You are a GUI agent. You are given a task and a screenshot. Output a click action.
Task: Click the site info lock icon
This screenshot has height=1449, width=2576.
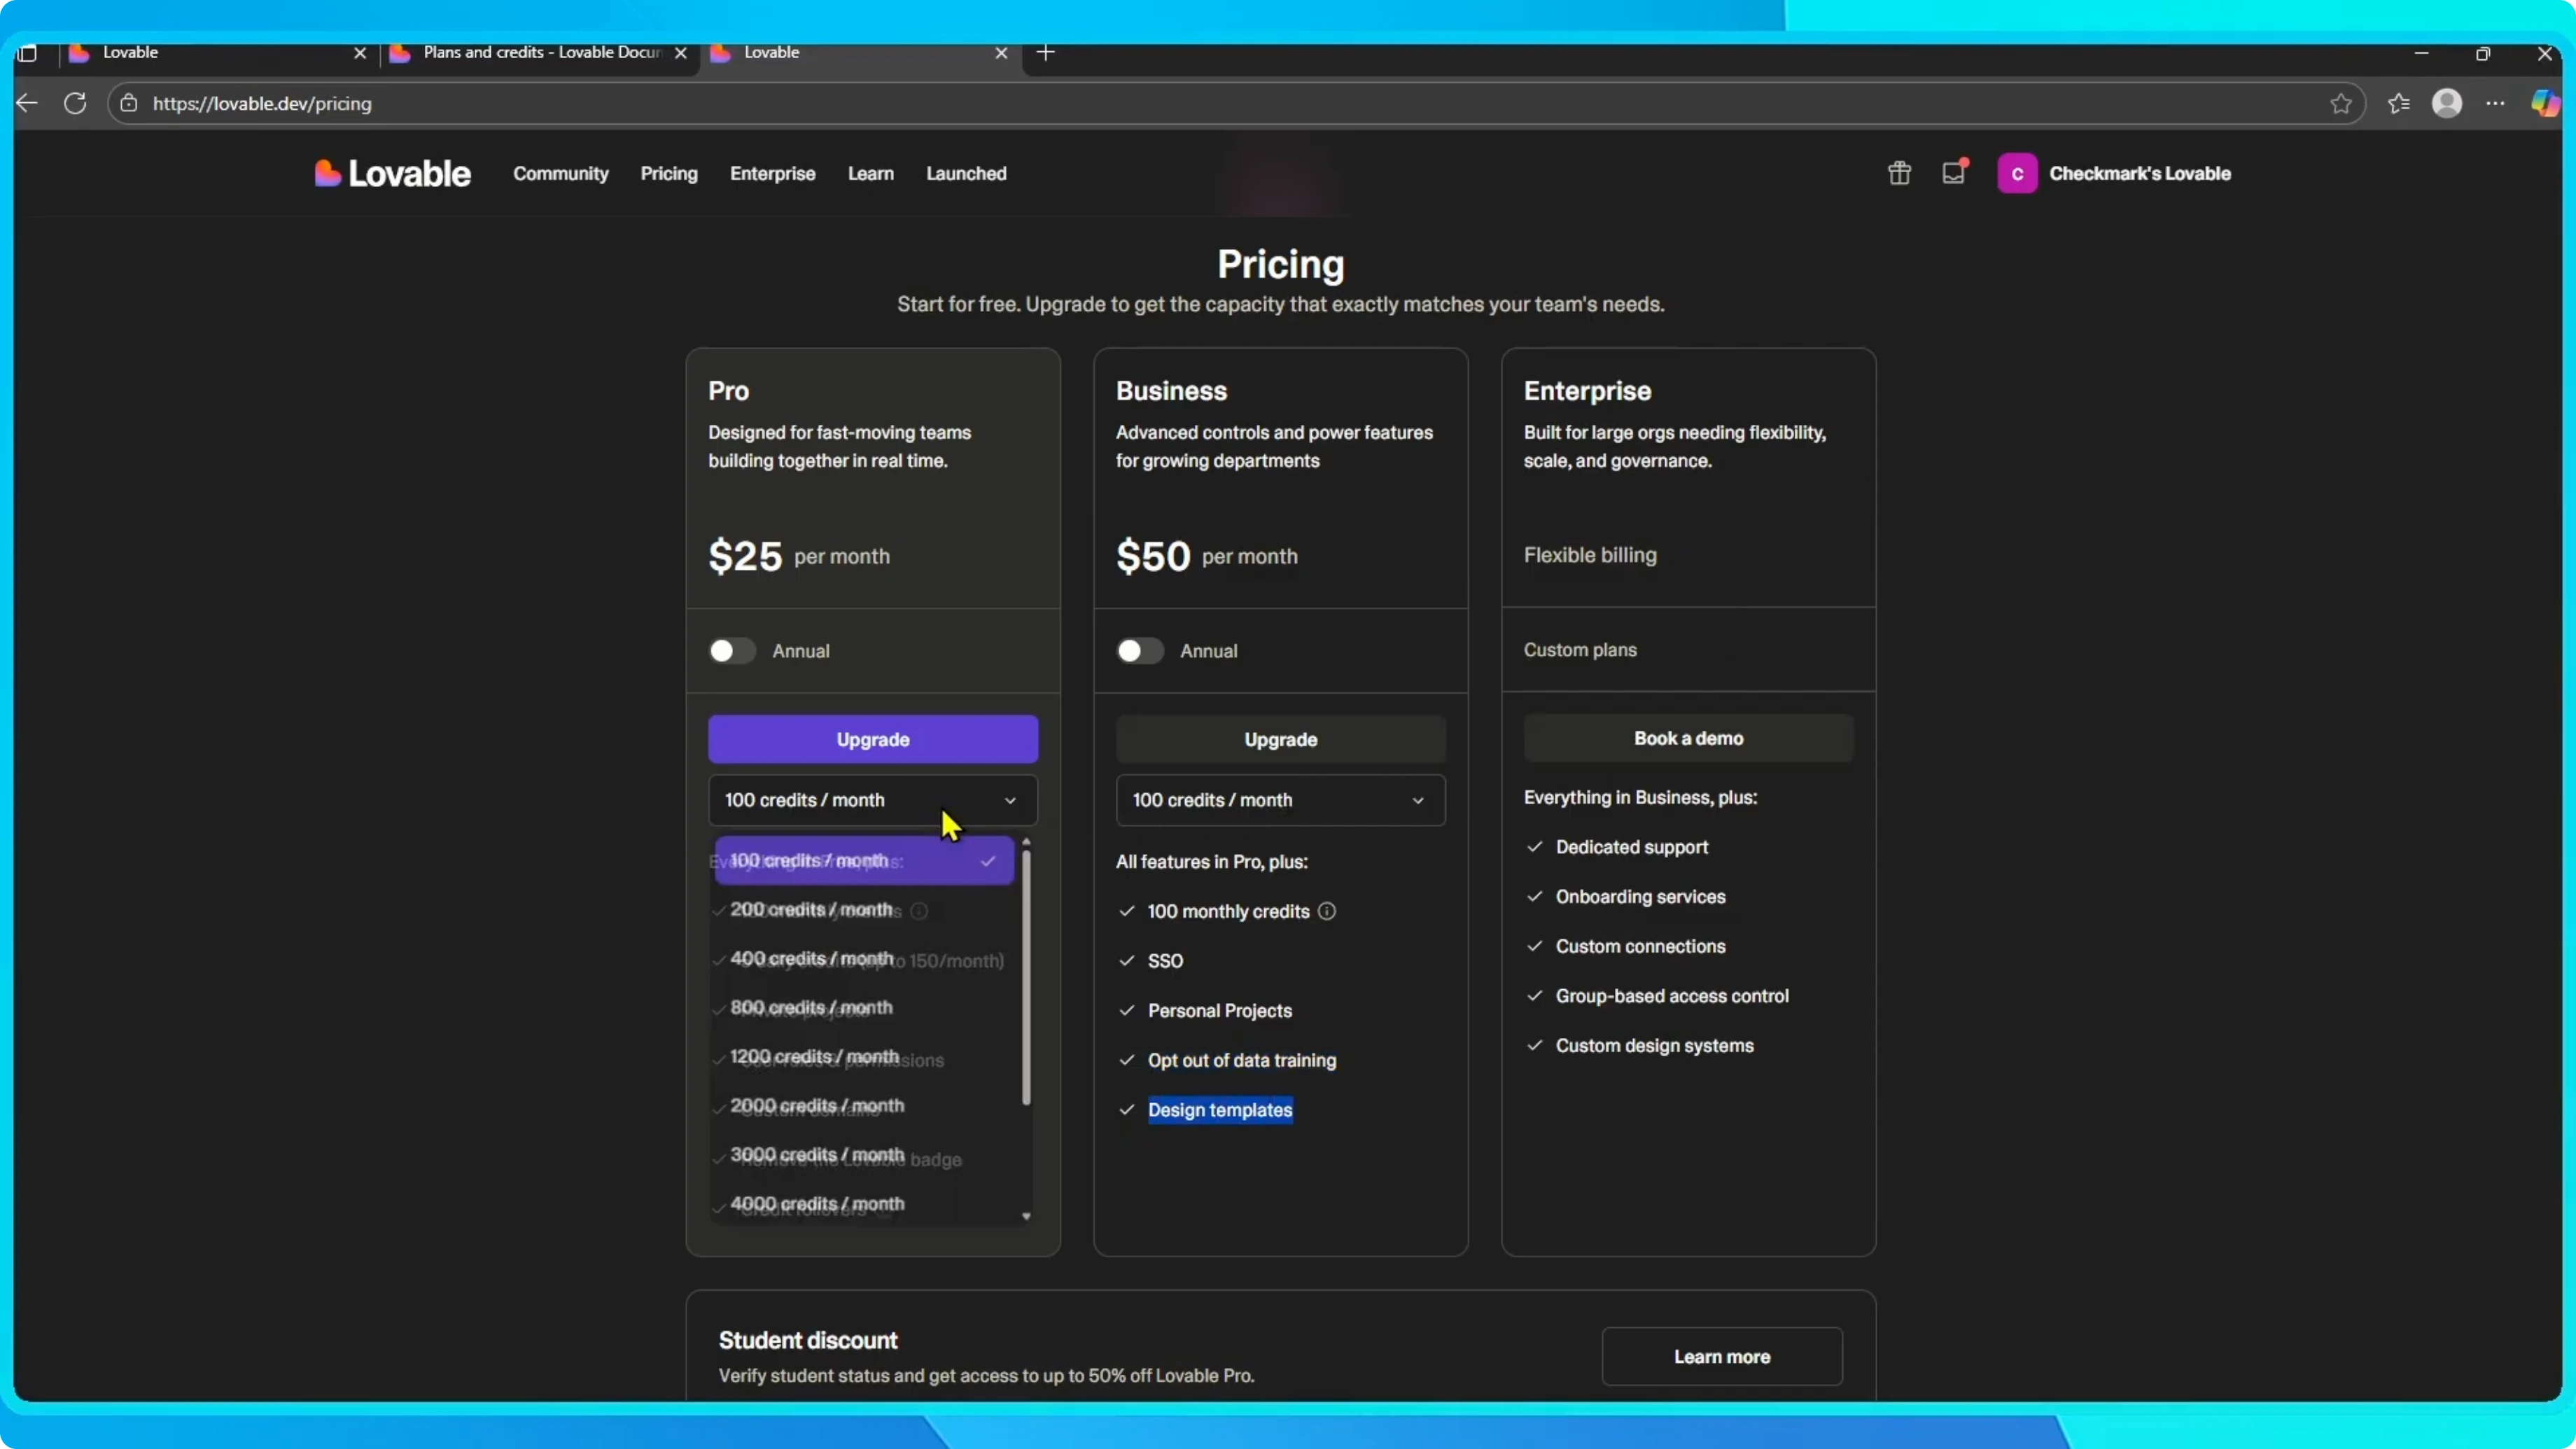tap(129, 103)
